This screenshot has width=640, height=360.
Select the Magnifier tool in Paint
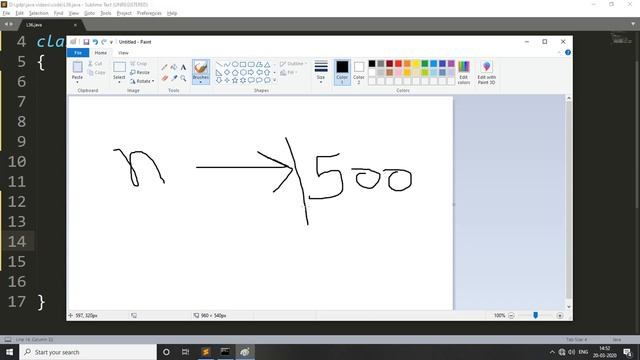click(x=183, y=78)
